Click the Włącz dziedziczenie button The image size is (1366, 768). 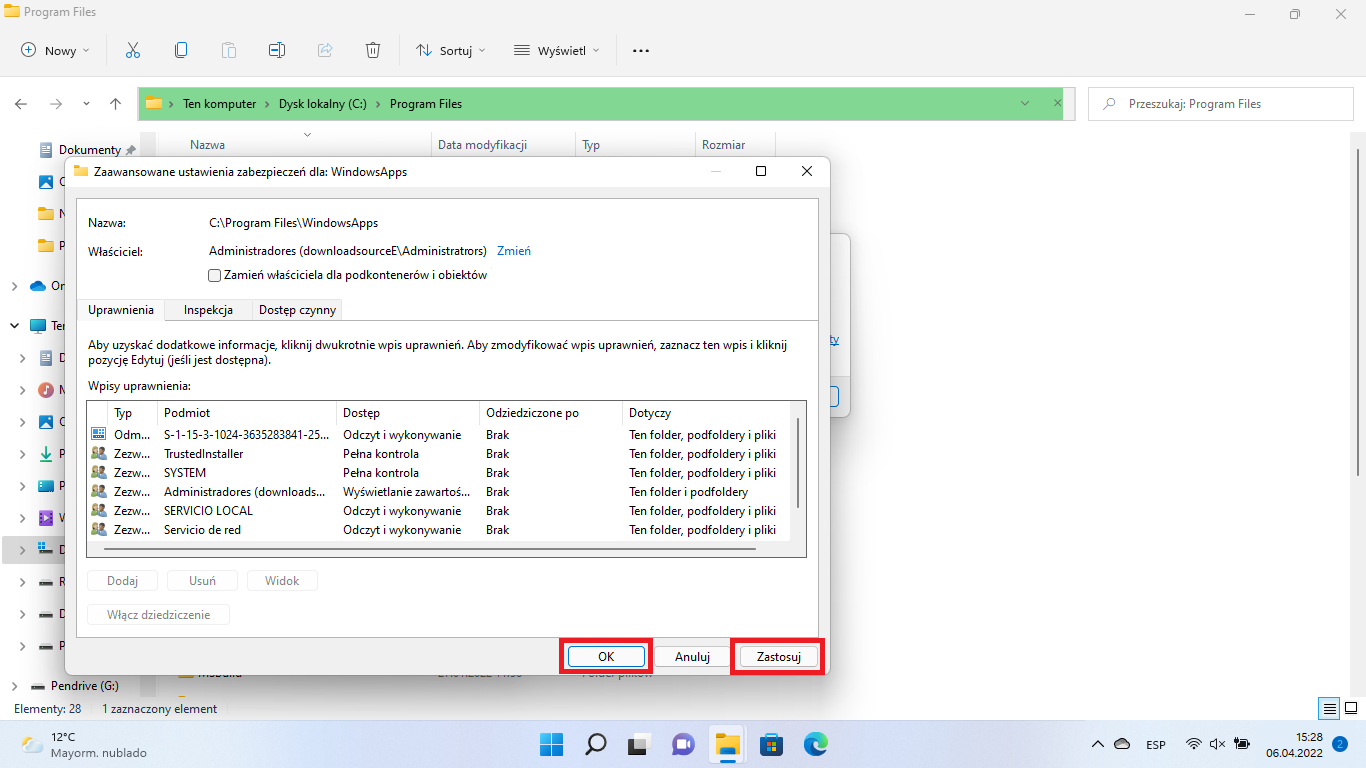point(158,615)
